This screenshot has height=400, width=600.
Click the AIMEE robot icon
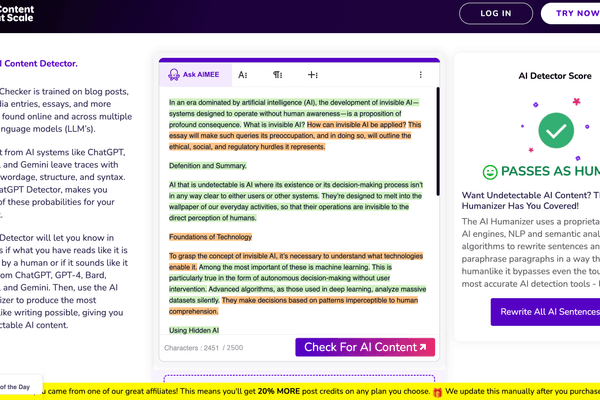coord(174,74)
